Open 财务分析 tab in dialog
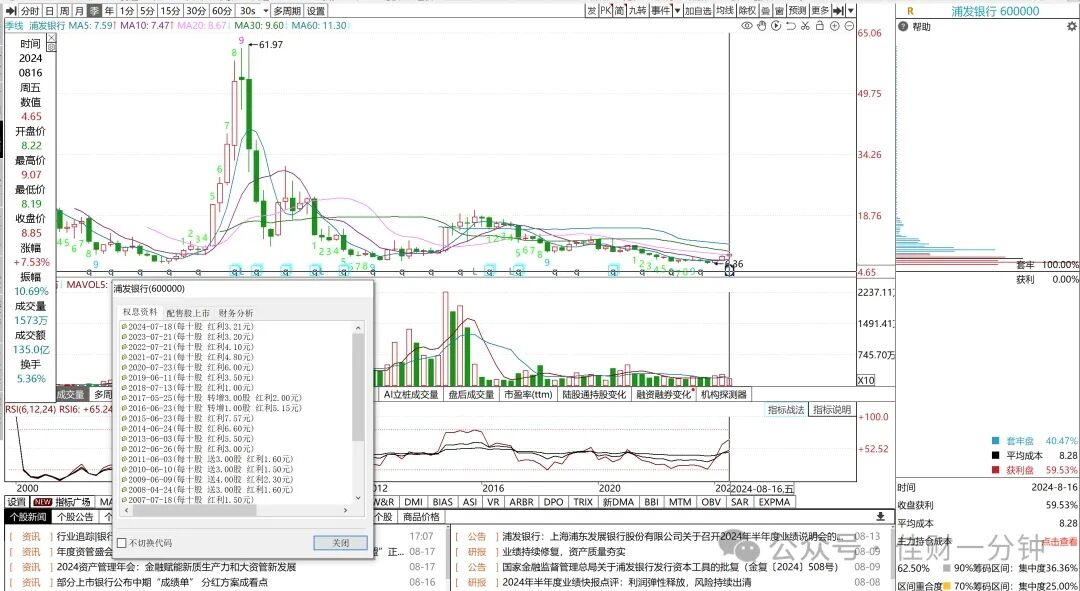This screenshot has width=1080, height=591. click(x=236, y=313)
